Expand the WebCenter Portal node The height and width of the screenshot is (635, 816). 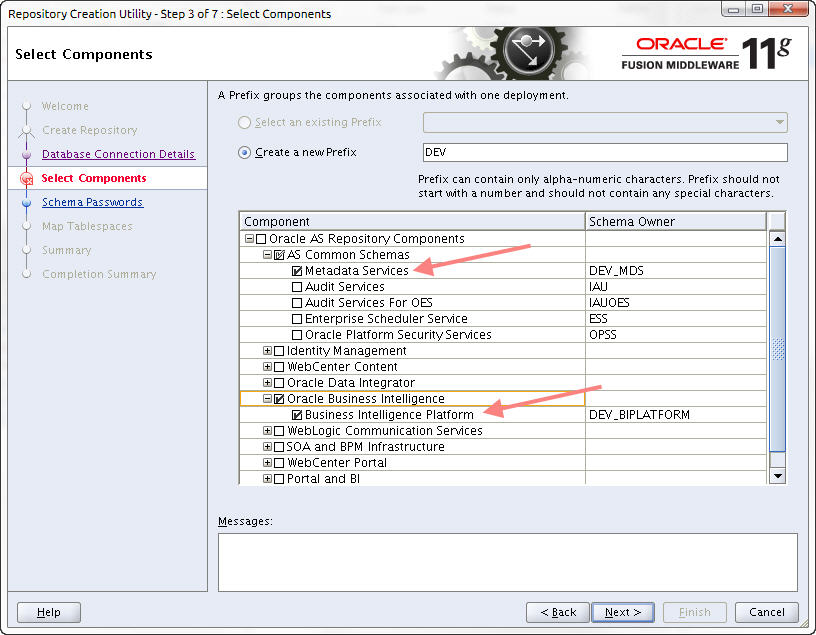[267, 463]
